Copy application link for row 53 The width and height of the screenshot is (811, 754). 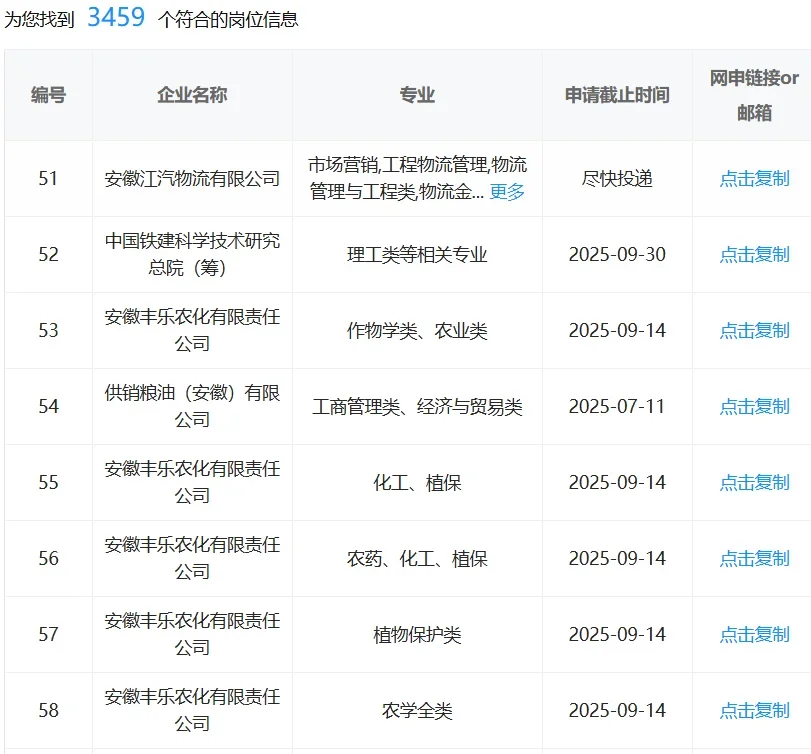click(x=754, y=330)
